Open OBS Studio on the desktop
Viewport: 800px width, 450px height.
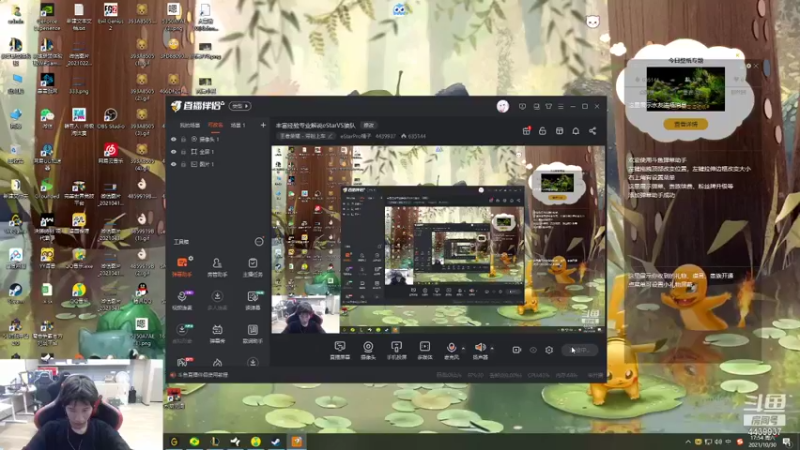pyautogui.click(x=110, y=119)
